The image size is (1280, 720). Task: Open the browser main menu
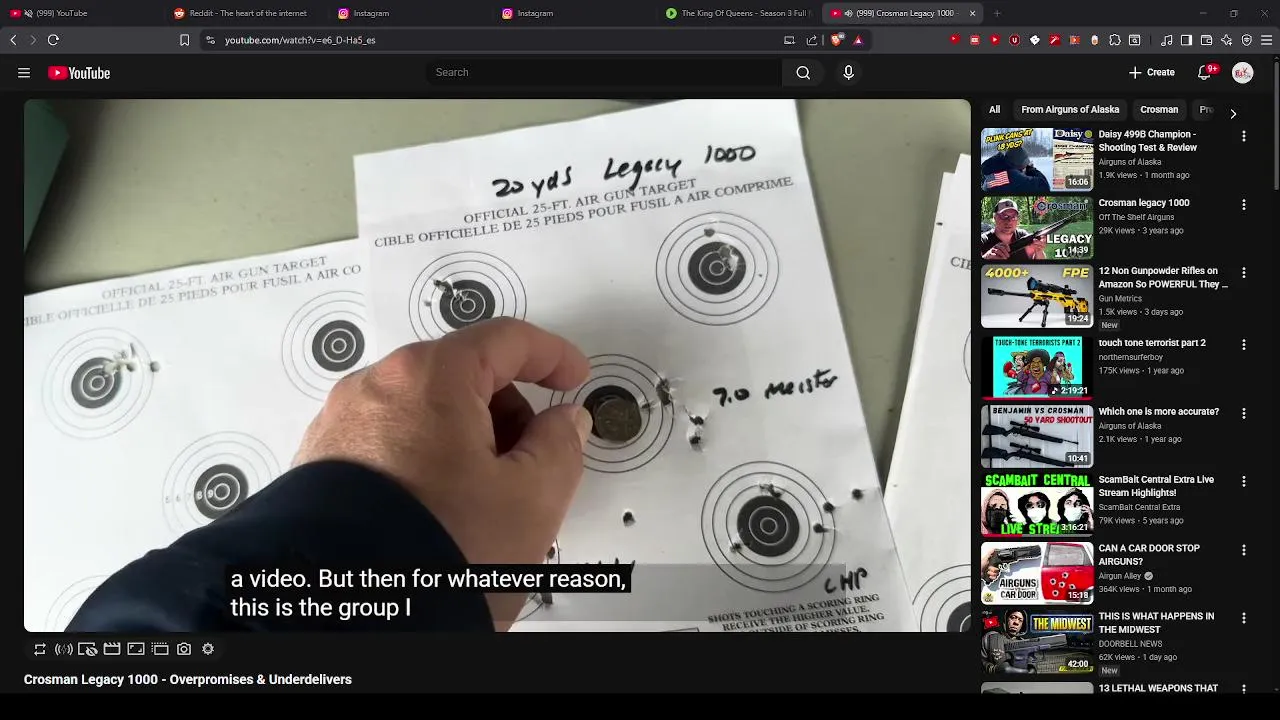click(1267, 40)
